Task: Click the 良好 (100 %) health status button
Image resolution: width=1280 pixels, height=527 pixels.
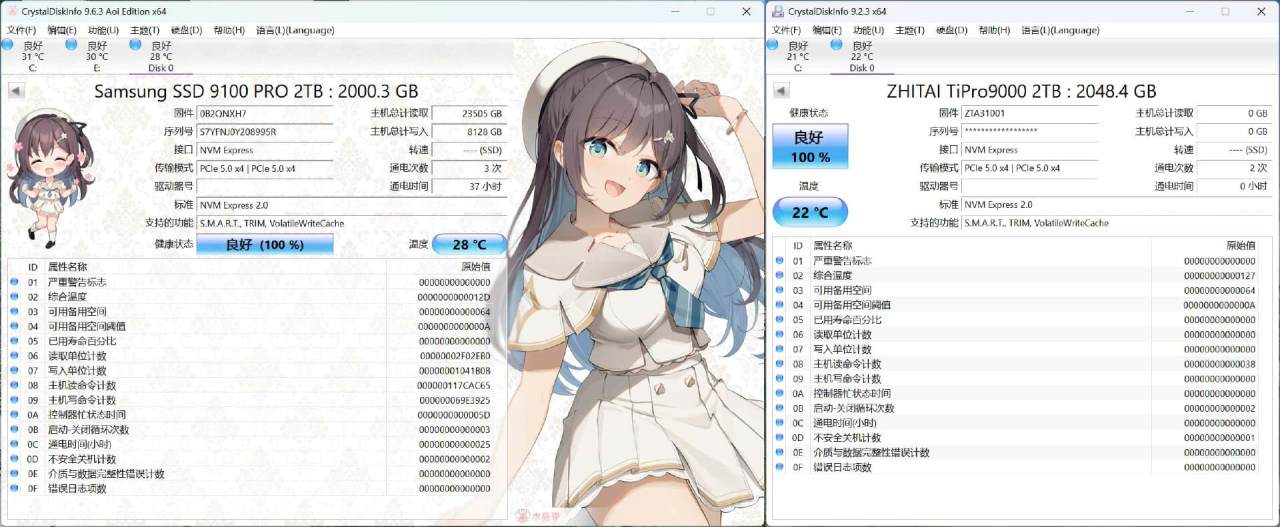Action: 264,244
